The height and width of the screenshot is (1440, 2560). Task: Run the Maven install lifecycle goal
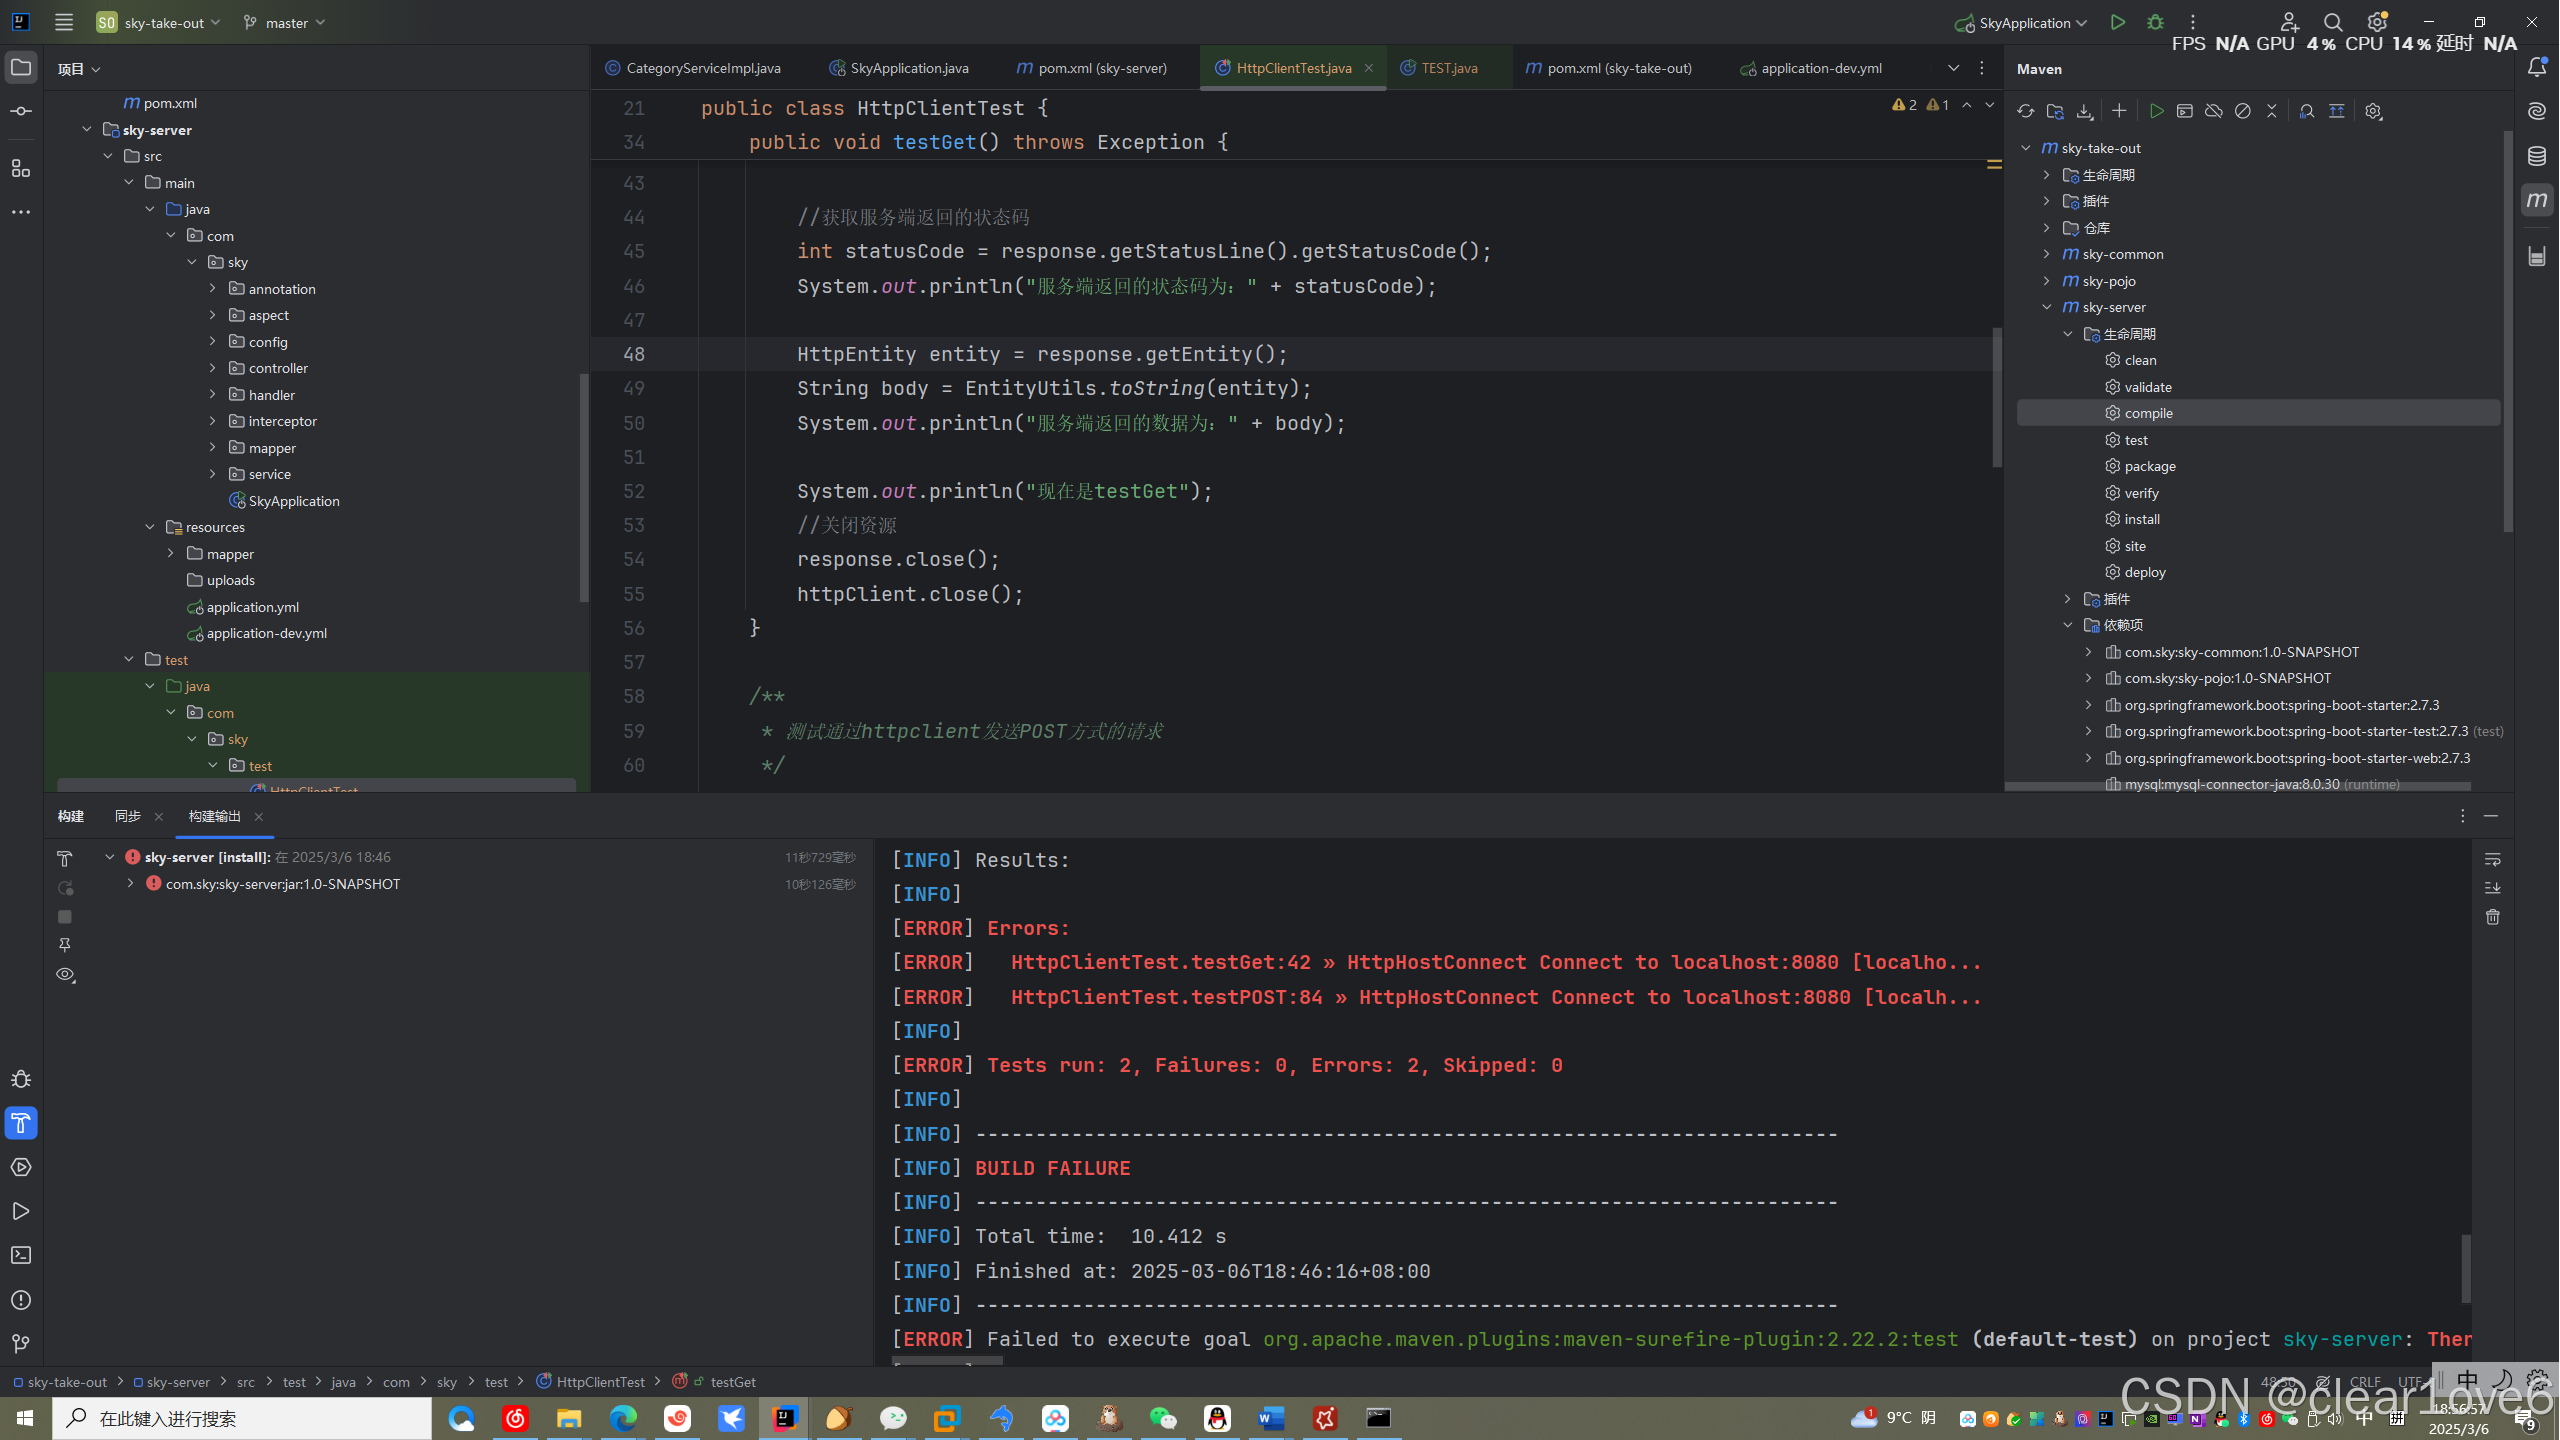(2141, 519)
